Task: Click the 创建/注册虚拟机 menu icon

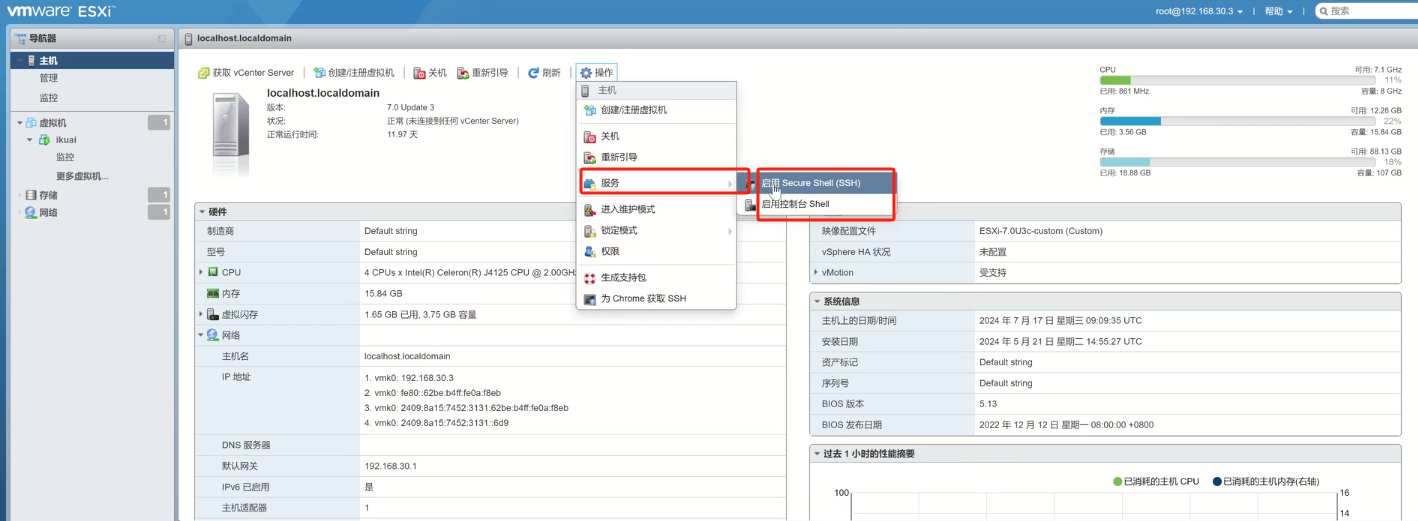Action: [x=589, y=110]
